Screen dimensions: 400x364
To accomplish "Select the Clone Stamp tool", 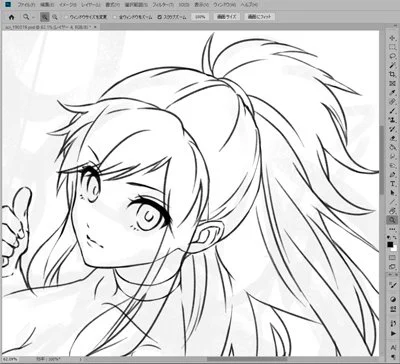I will coord(393,120).
